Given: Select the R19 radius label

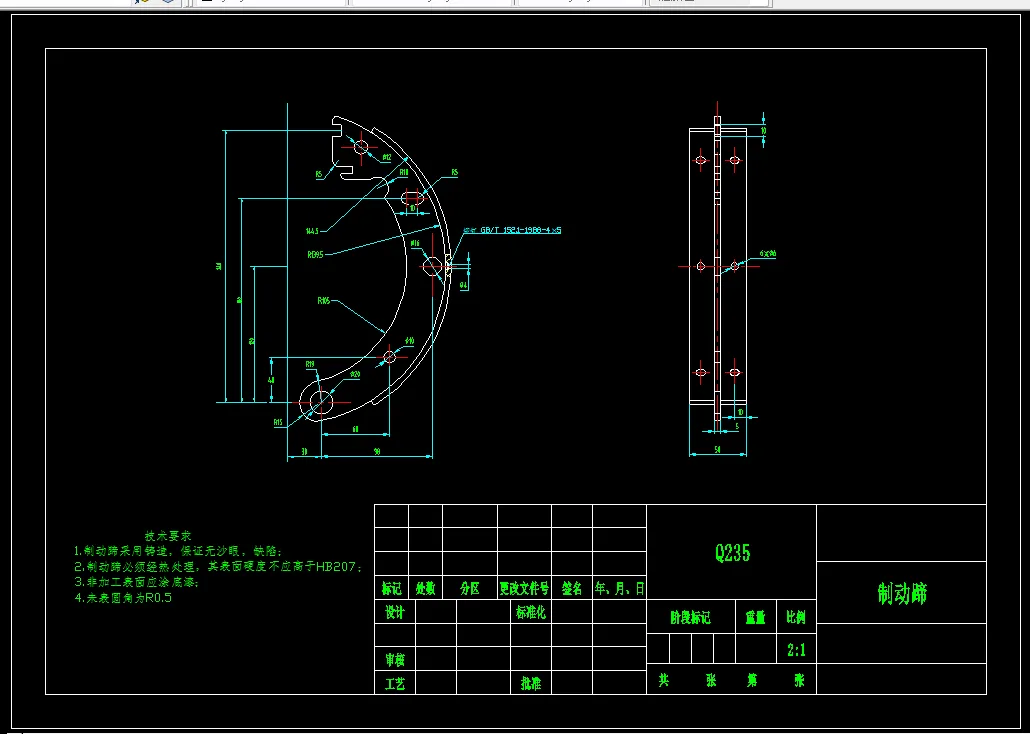Looking at the screenshot, I should (x=310, y=364).
